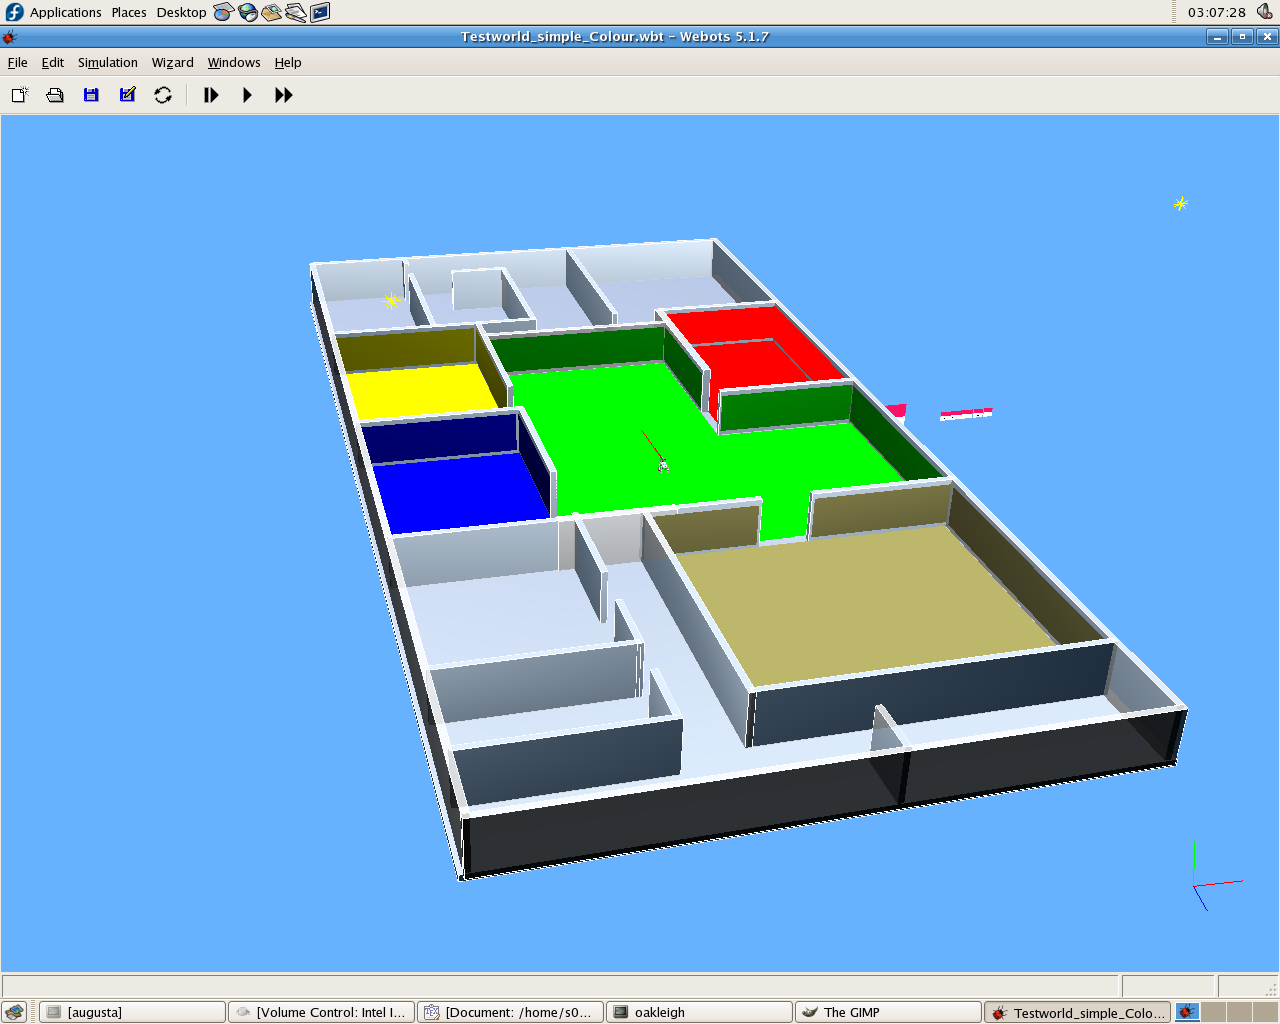Revert the world with the reload icon

[x=163, y=95]
